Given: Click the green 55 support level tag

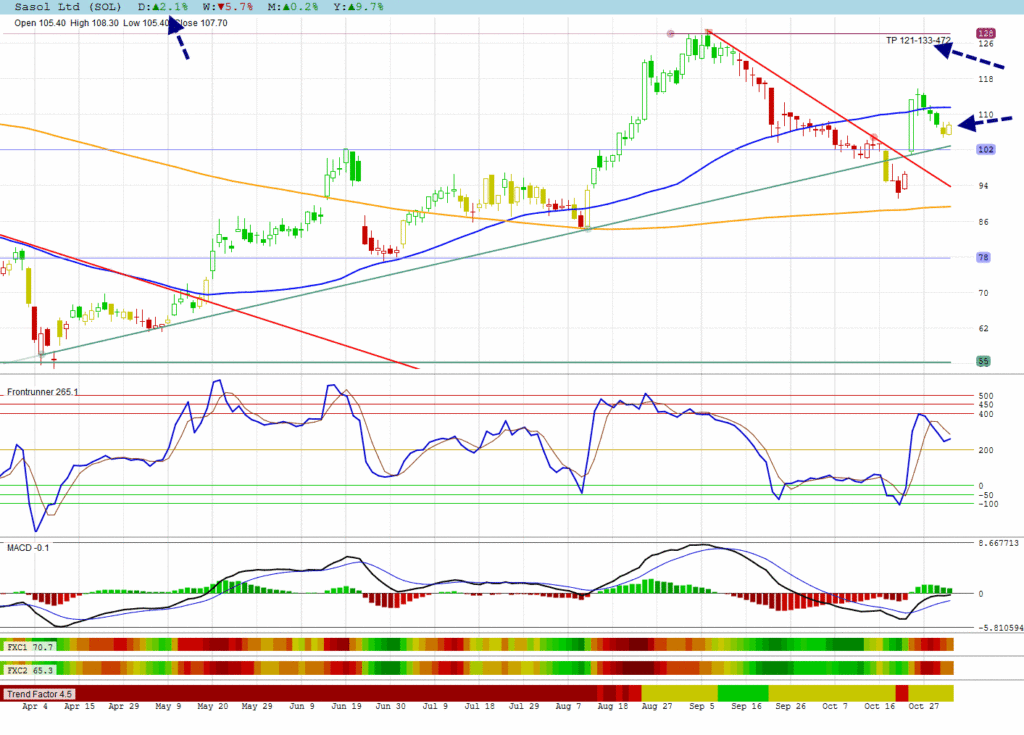Looking at the screenshot, I should point(985,361).
